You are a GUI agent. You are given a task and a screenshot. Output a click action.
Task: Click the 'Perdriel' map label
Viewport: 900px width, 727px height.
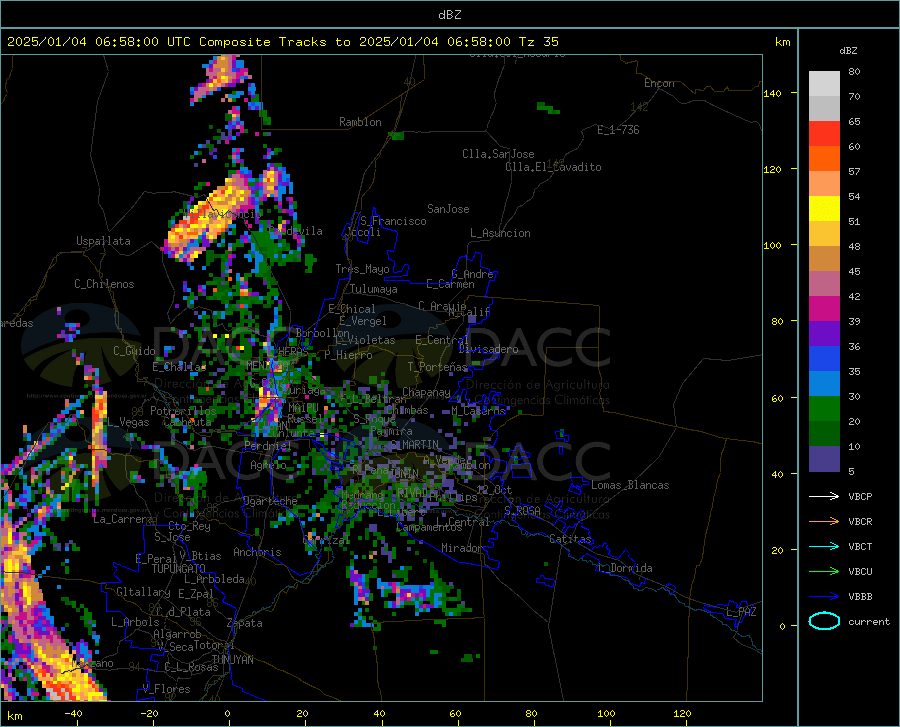click(267, 445)
